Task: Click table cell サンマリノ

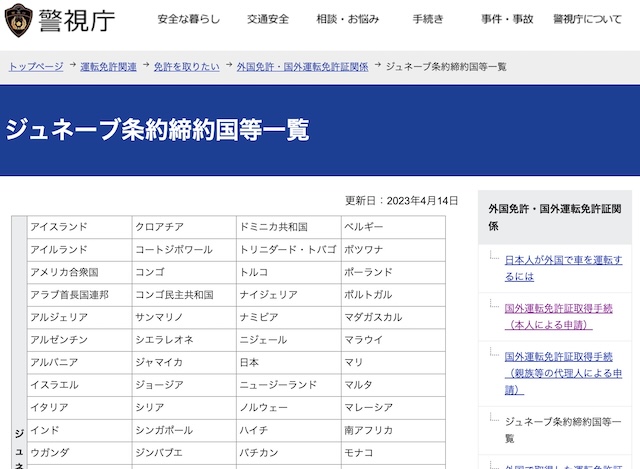Action: pos(184,318)
